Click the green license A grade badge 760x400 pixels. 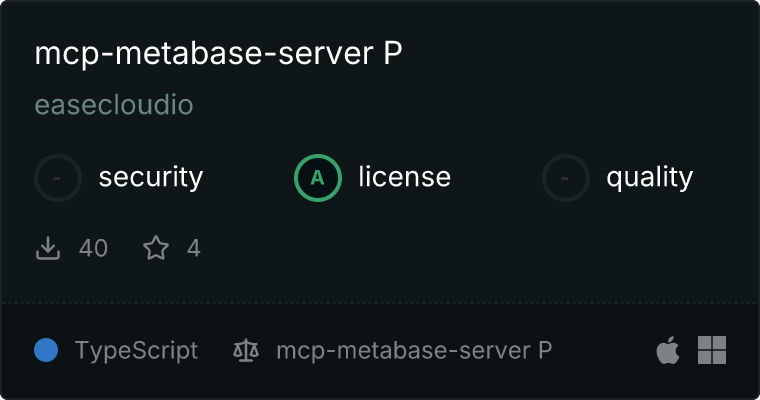pyautogui.click(x=317, y=178)
